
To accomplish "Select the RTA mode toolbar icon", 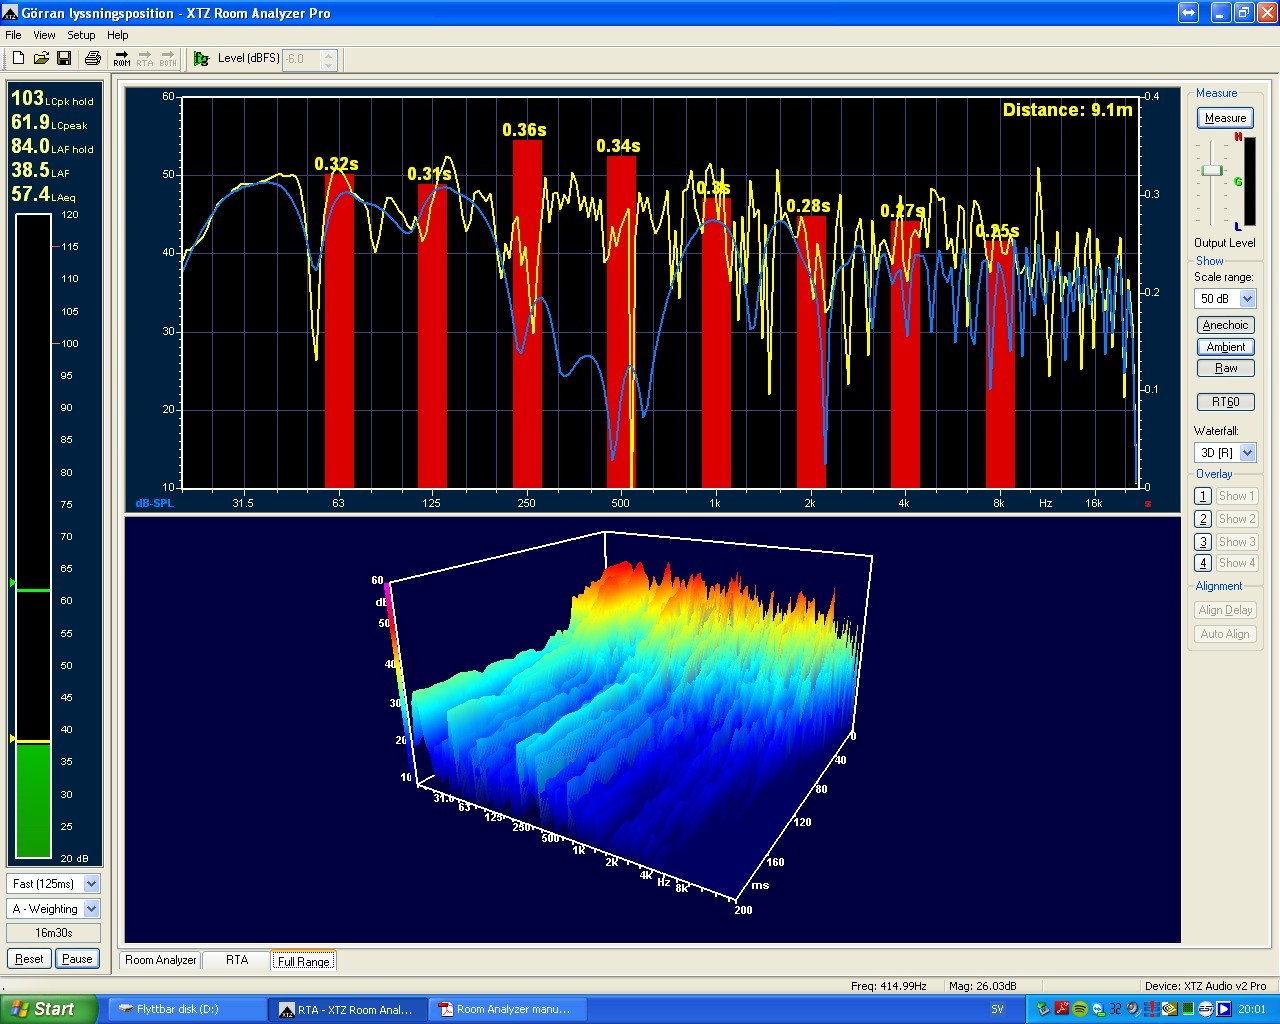I will (x=145, y=58).
